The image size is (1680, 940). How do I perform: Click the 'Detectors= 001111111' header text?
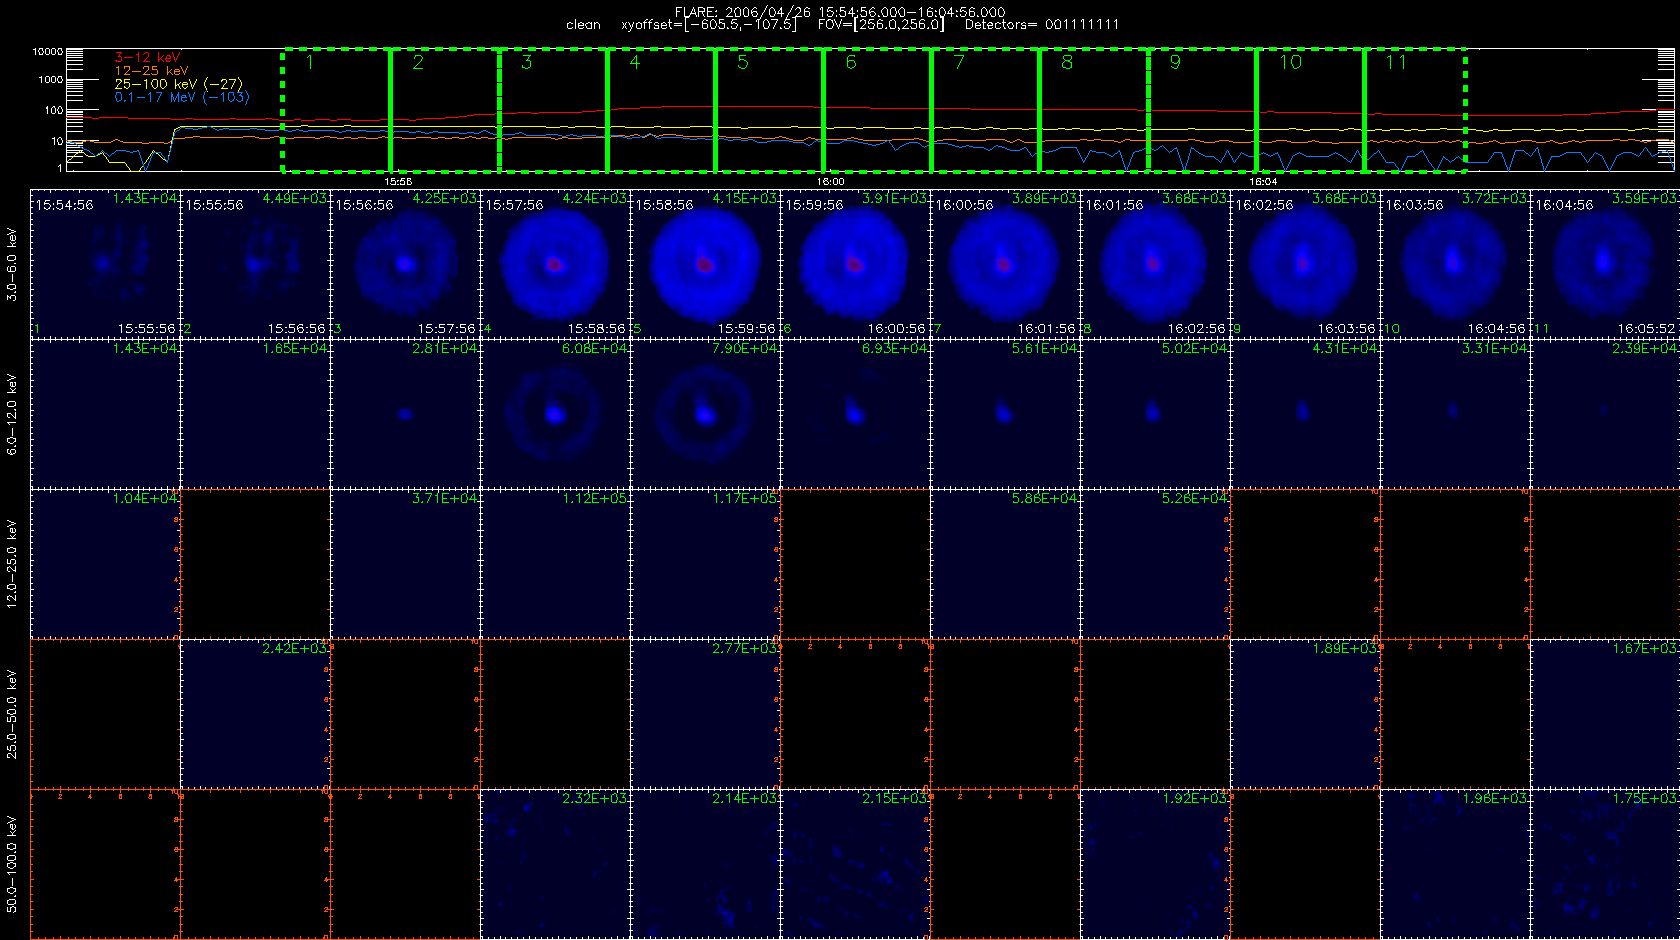(x=1042, y=25)
